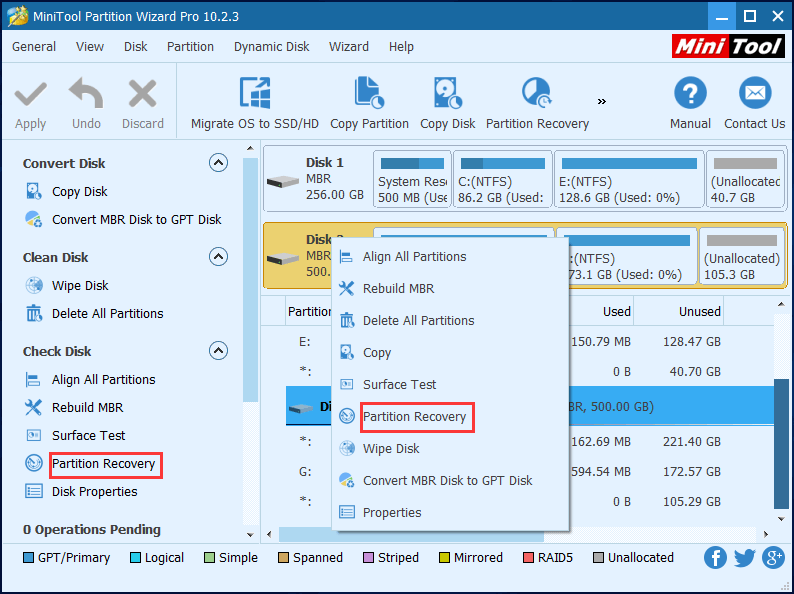Click Partition Recovery link in sidebar

[x=104, y=463]
